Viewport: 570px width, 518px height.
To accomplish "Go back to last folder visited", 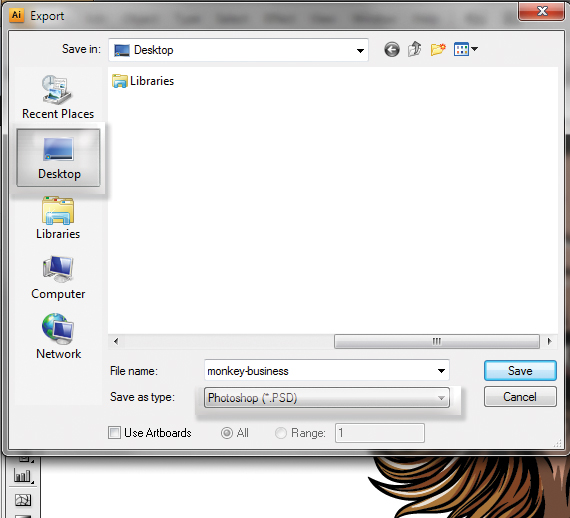I will [x=392, y=49].
